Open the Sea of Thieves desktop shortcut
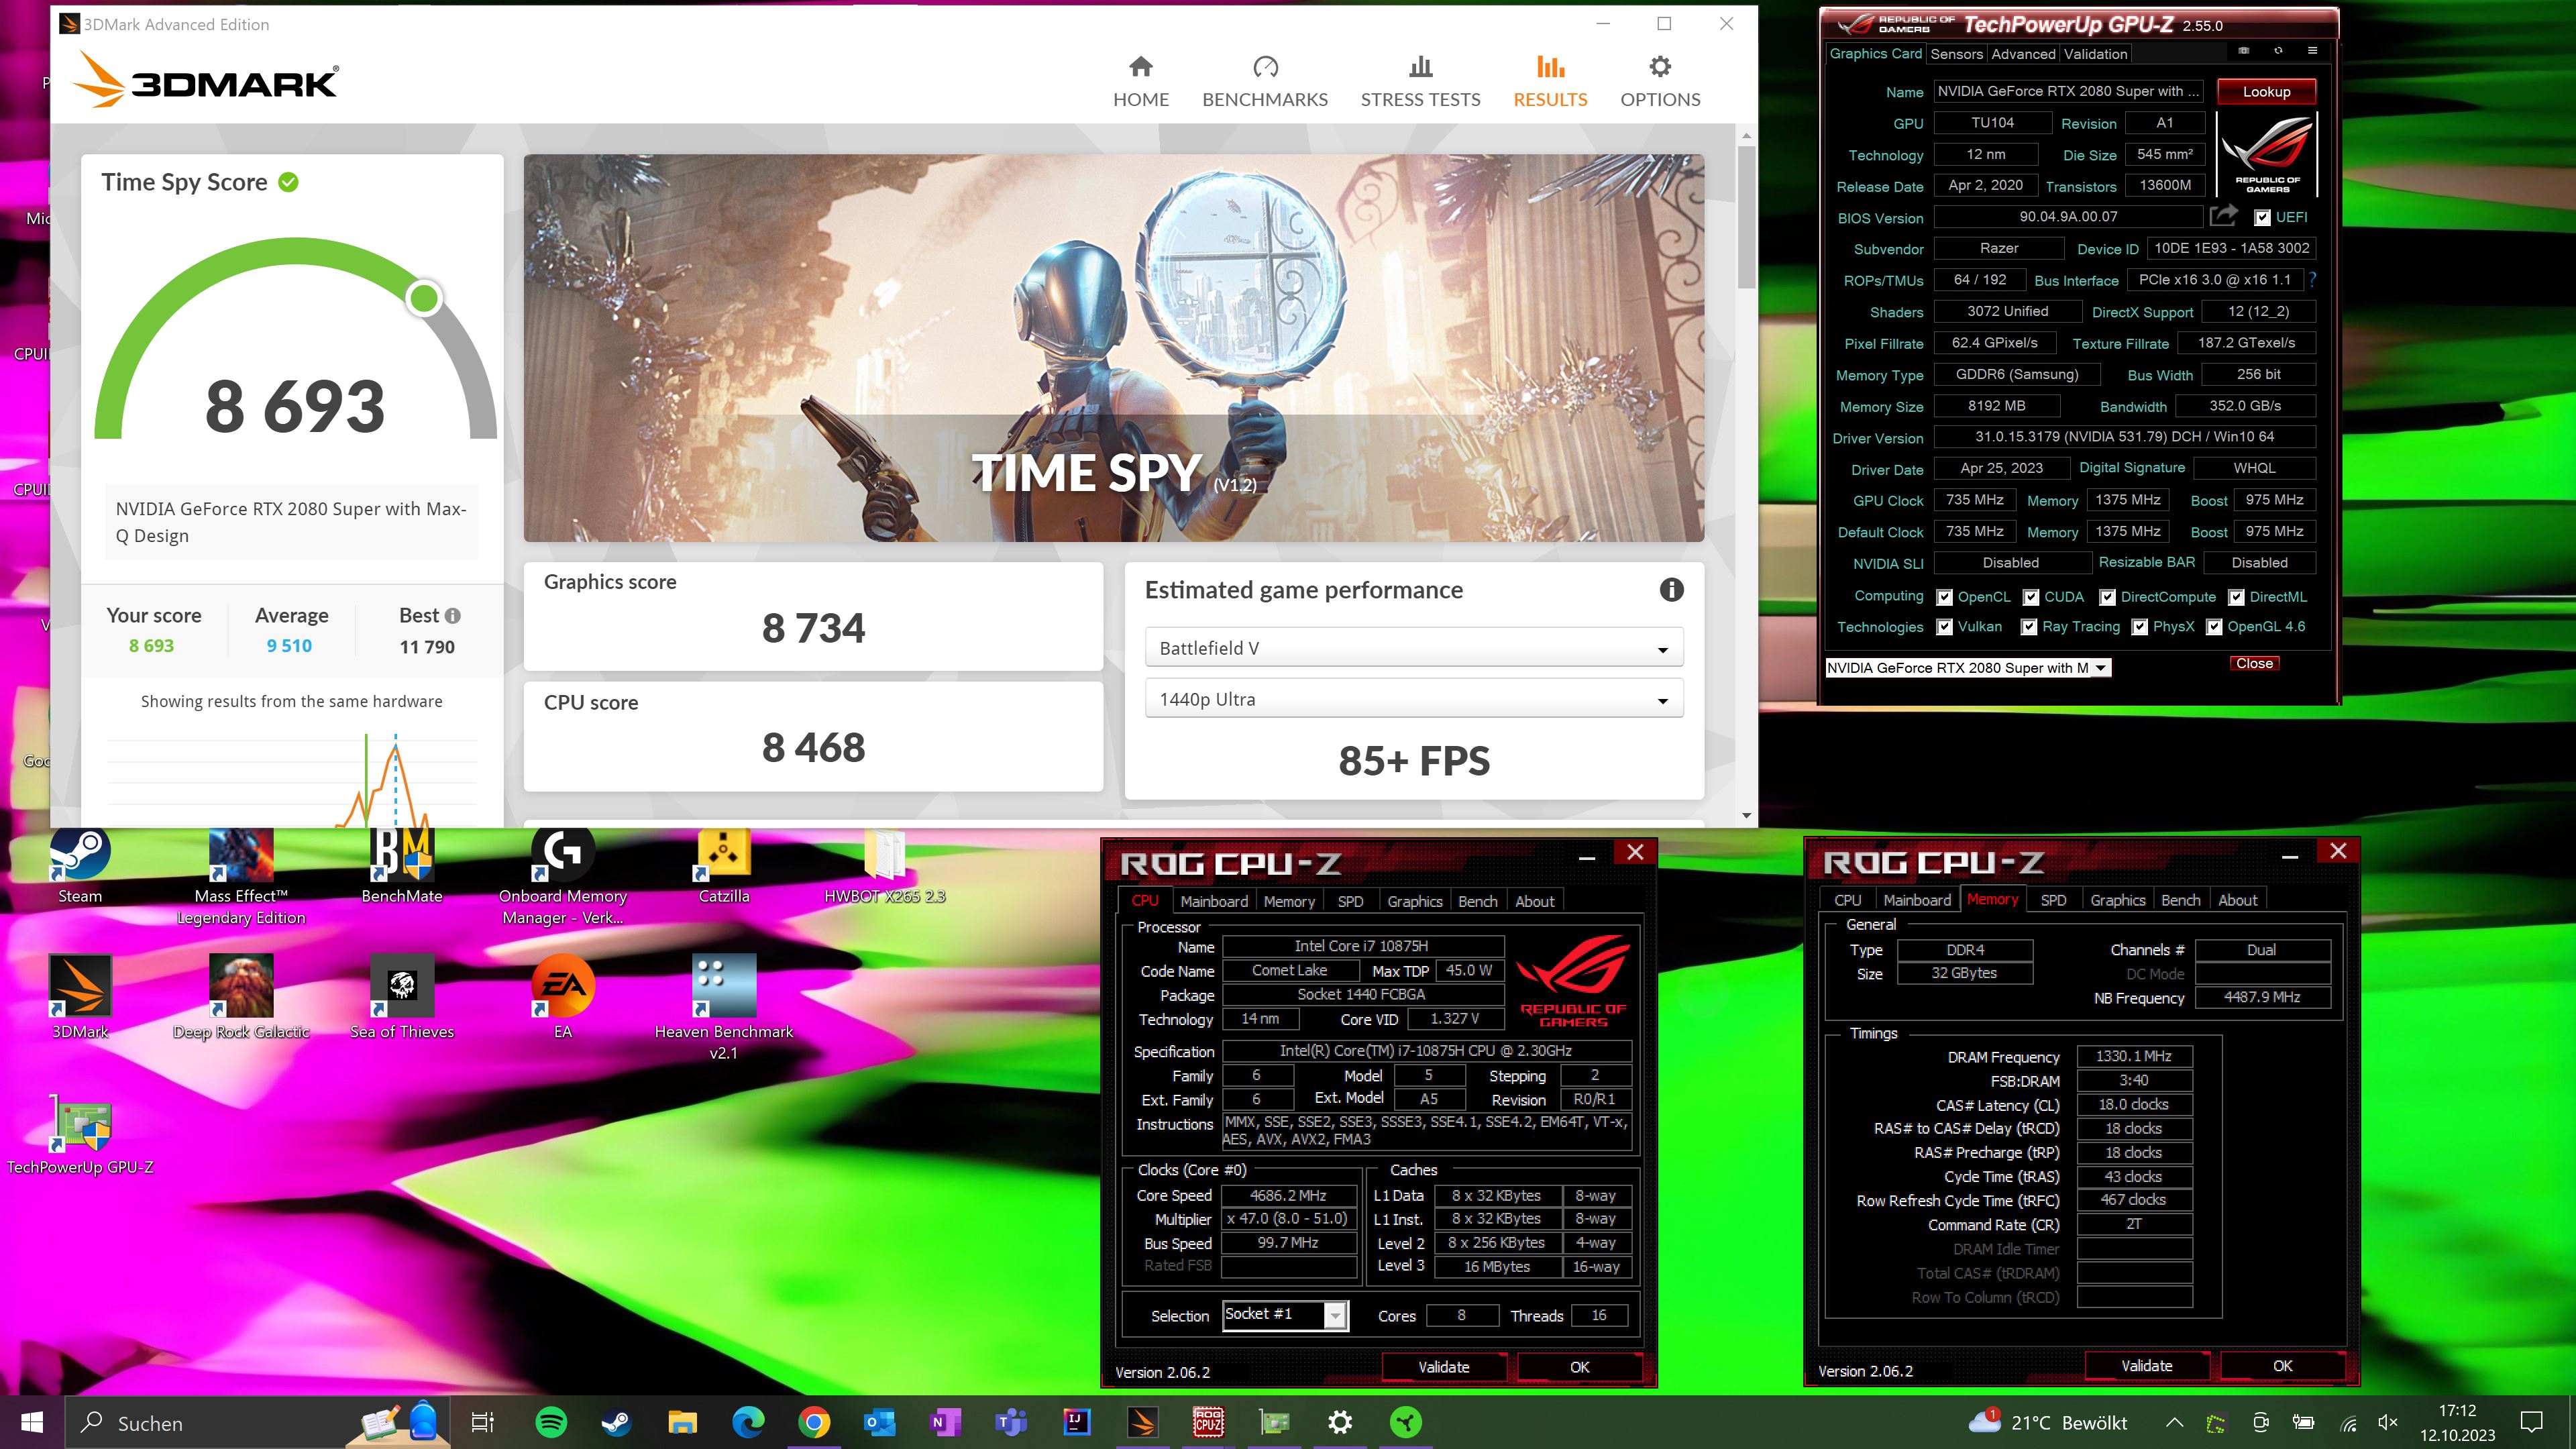The width and height of the screenshot is (2576, 1449). [x=402, y=997]
